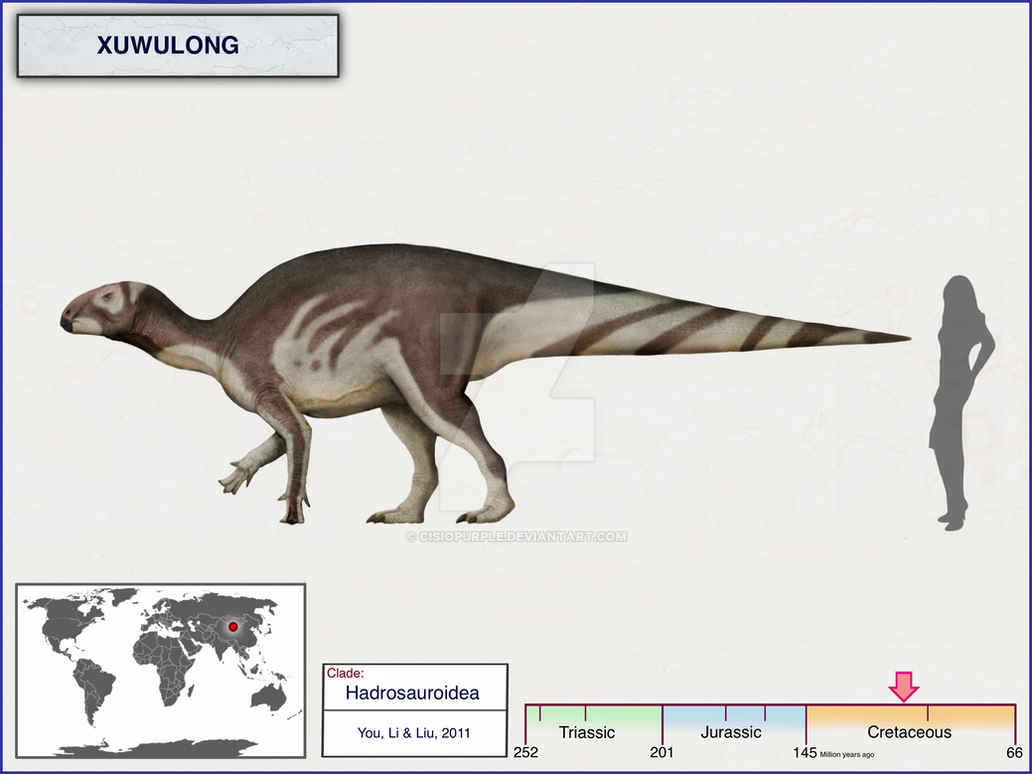Click the 145 timeline number
The height and width of the screenshot is (774, 1032).
(805, 752)
